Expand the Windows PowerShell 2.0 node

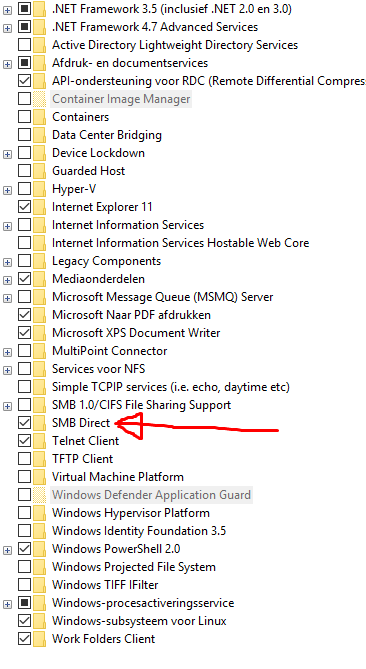pyautogui.click(x=7, y=550)
